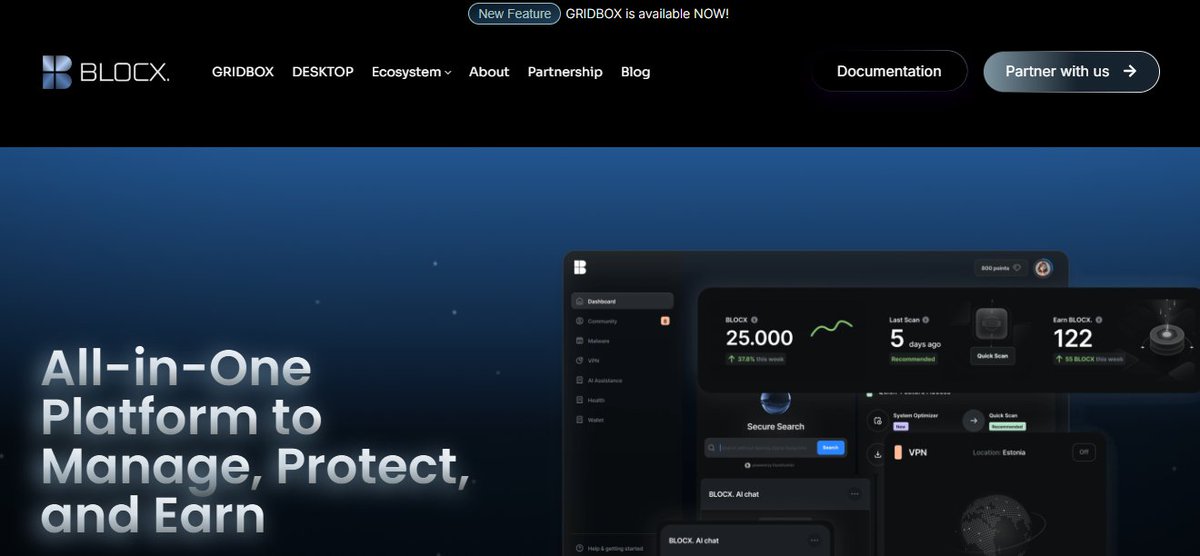Toggle the VPN Off switch
The width and height of the screenshot is (1200, 556).
tap(1083, 452)
